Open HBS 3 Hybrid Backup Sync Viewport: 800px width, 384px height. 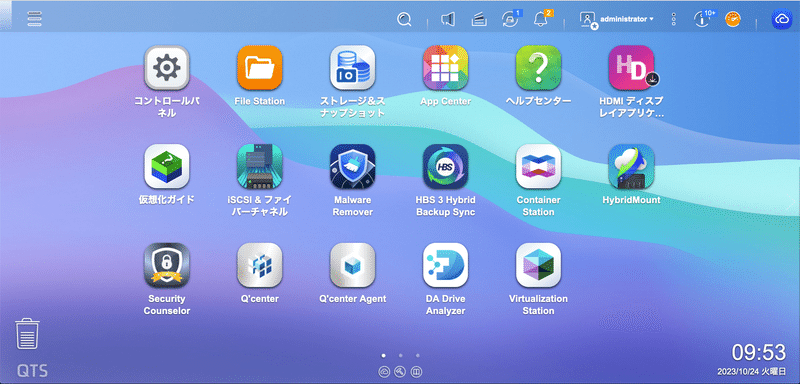tap(445, 166)
